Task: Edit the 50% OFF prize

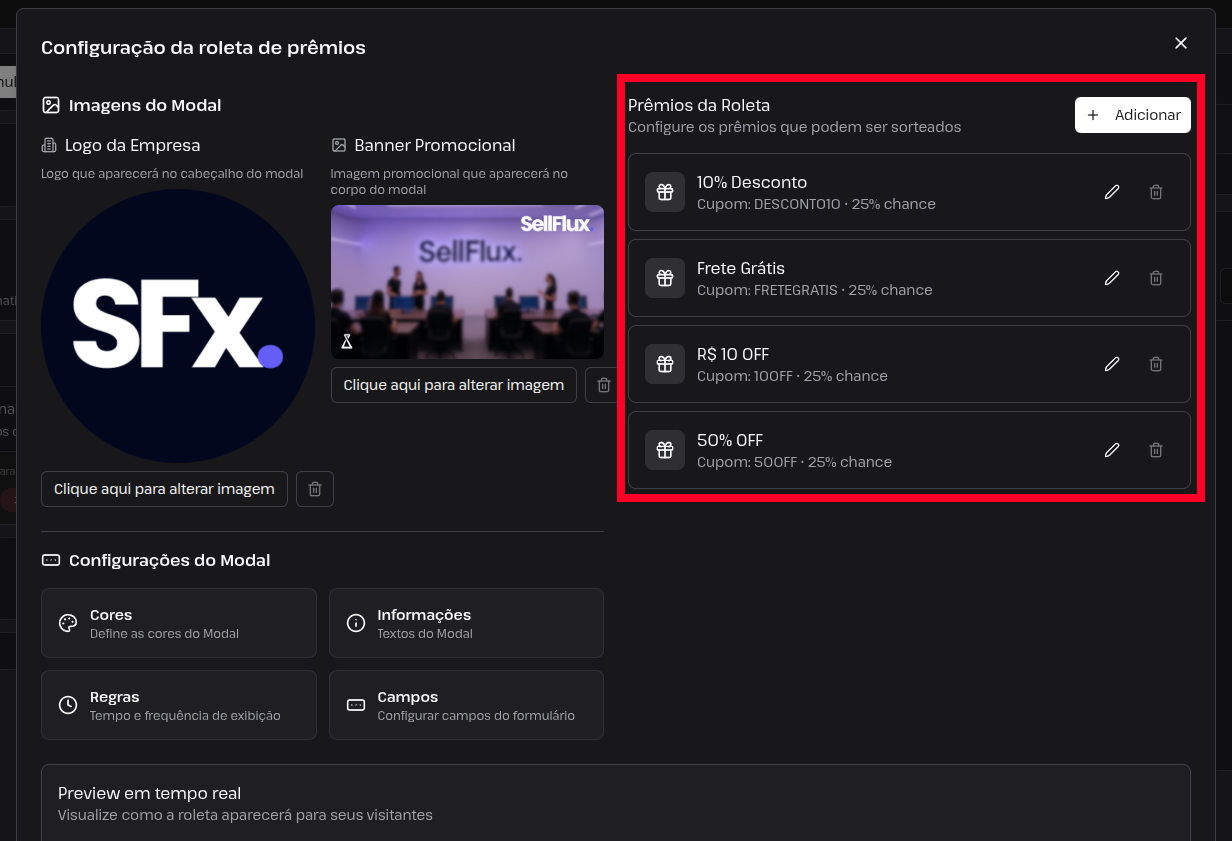Action: point(1111,450)
